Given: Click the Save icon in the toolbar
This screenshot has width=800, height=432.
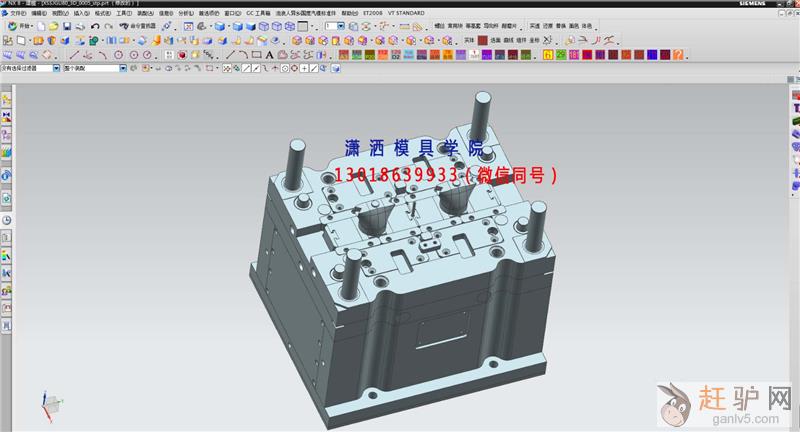Looking at the screenshot, I should 66,26.
